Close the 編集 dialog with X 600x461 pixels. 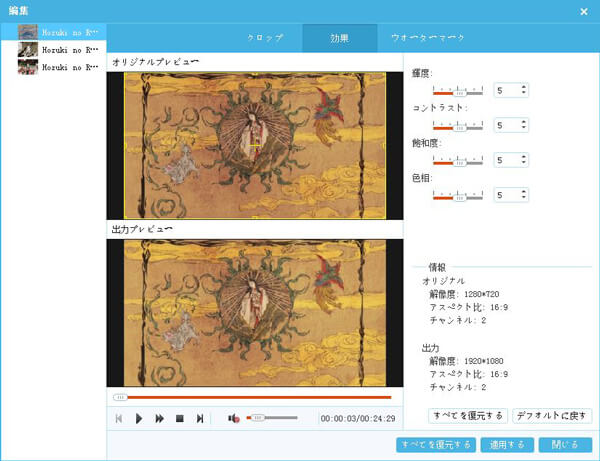tap(584, 11)
